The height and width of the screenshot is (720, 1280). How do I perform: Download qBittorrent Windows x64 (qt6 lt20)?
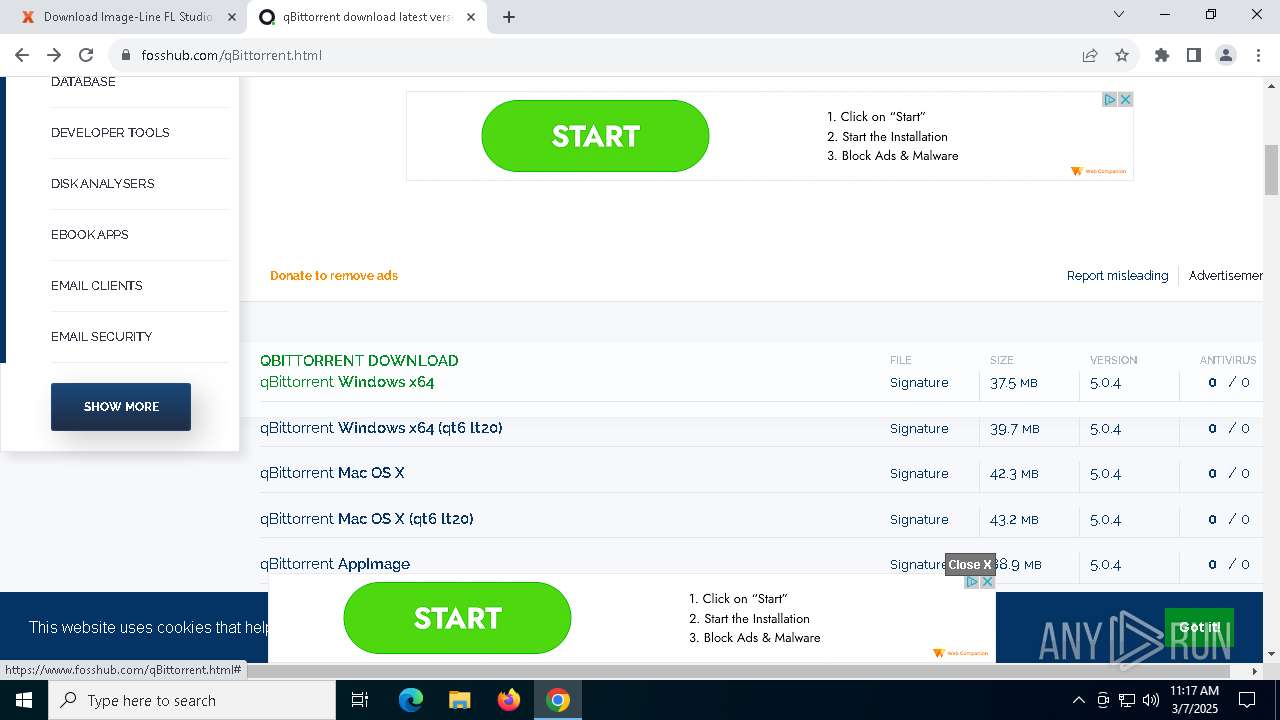click(x=381, y=428)
